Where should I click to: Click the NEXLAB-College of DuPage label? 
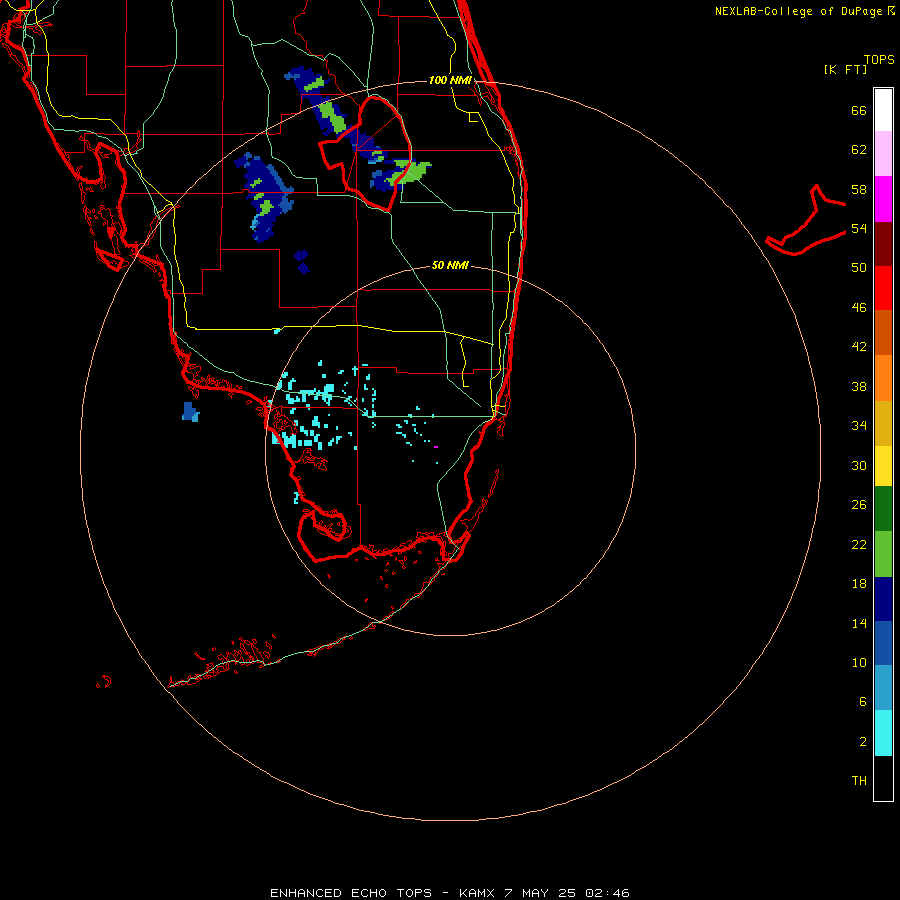pyautogui.click(x=798, y=11)
